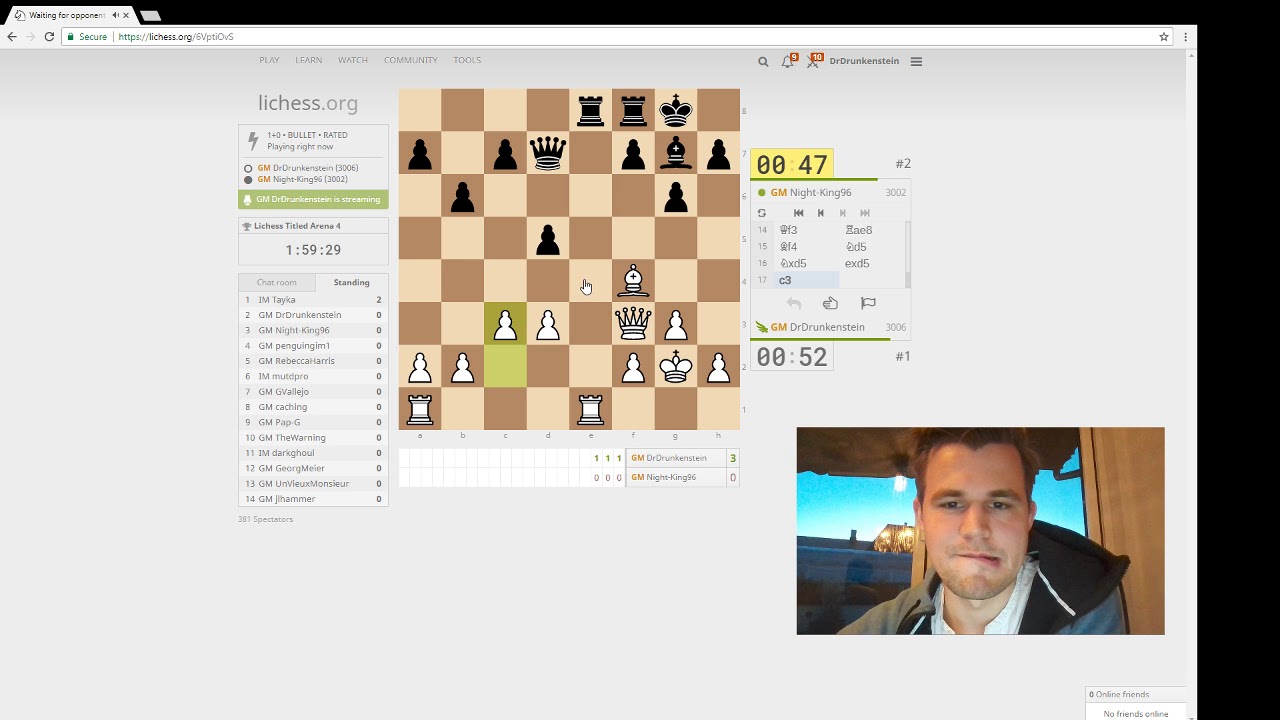Screen dimensions: 1280x720
Task: Click the black bishop on g7
Action: pos(676,153)
